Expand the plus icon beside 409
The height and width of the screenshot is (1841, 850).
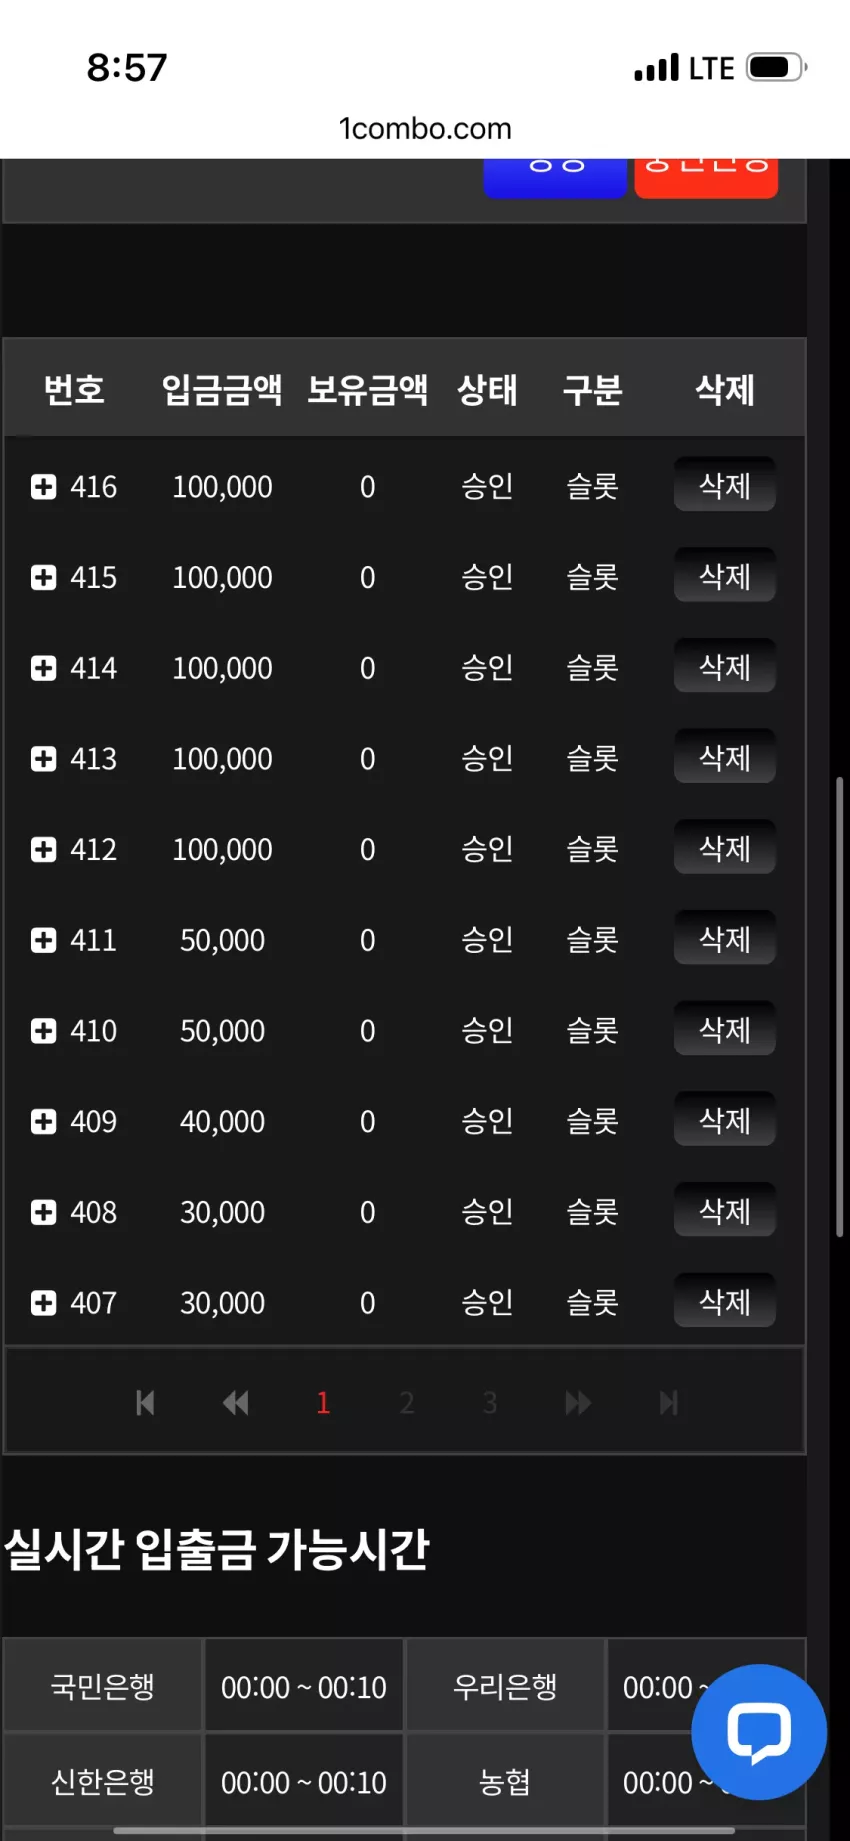(43, 1122)
